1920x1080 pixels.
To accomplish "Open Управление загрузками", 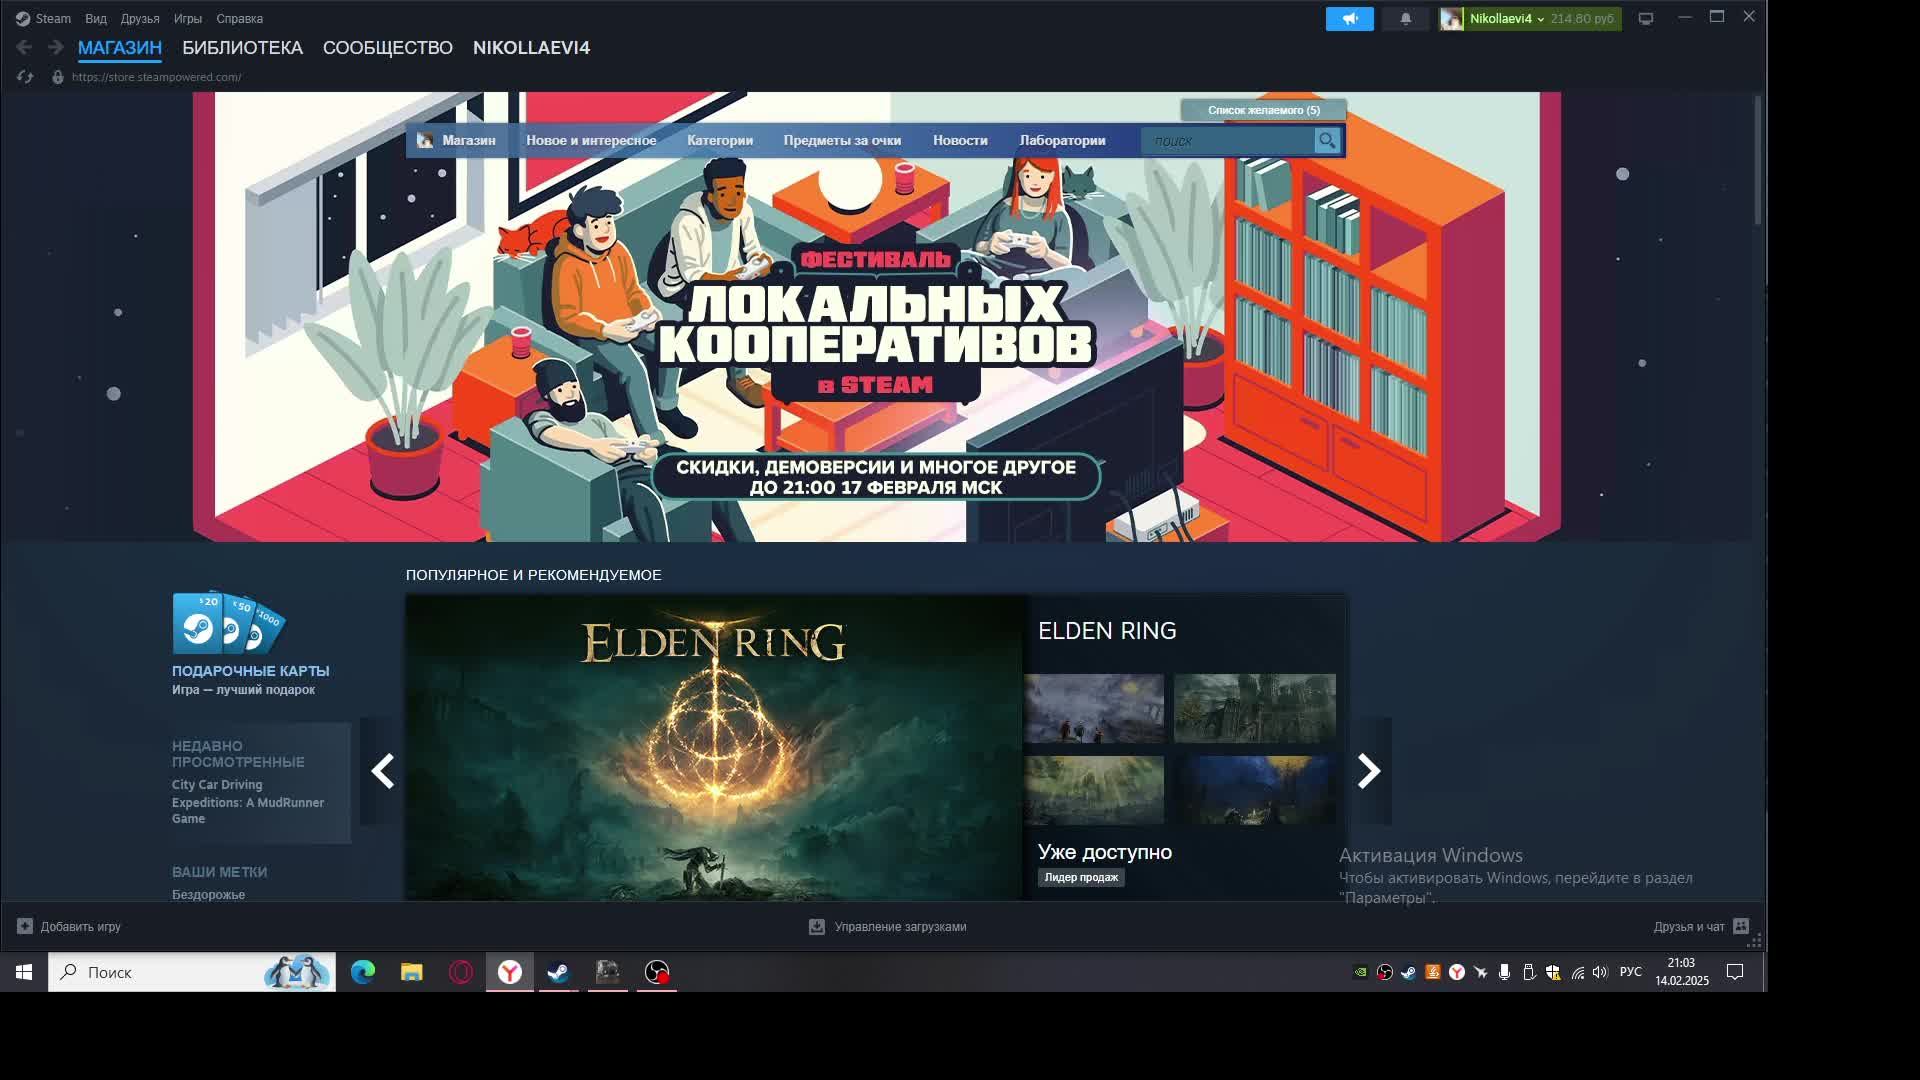I will tap(888, 927).
